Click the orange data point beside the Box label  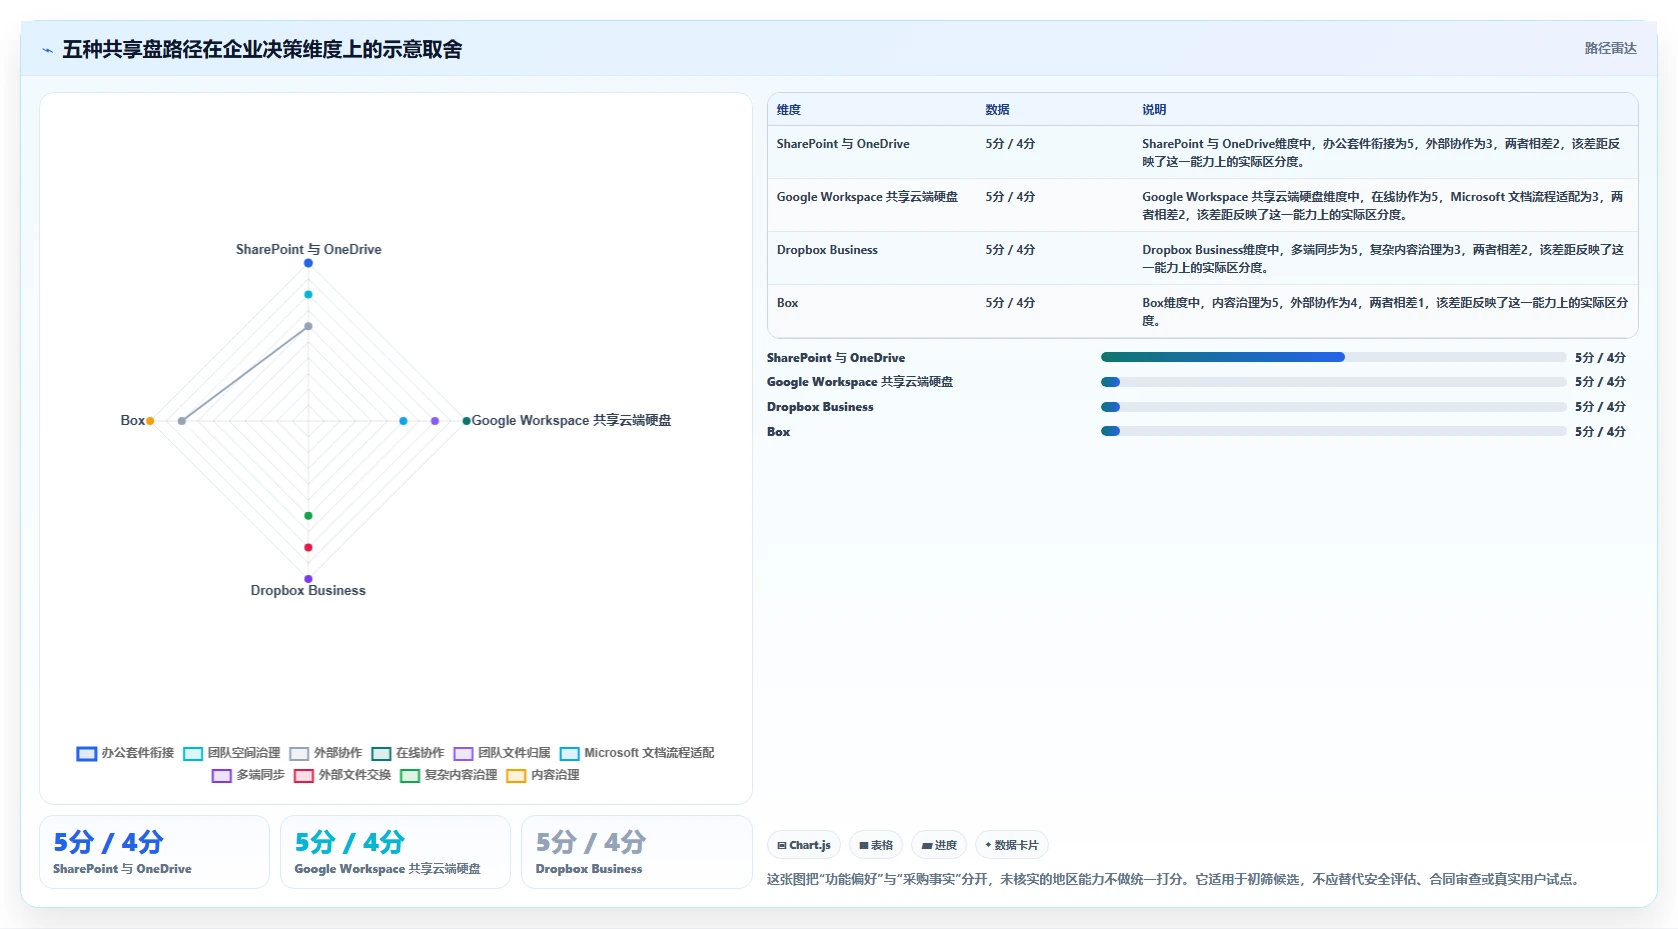click(150, 421)
